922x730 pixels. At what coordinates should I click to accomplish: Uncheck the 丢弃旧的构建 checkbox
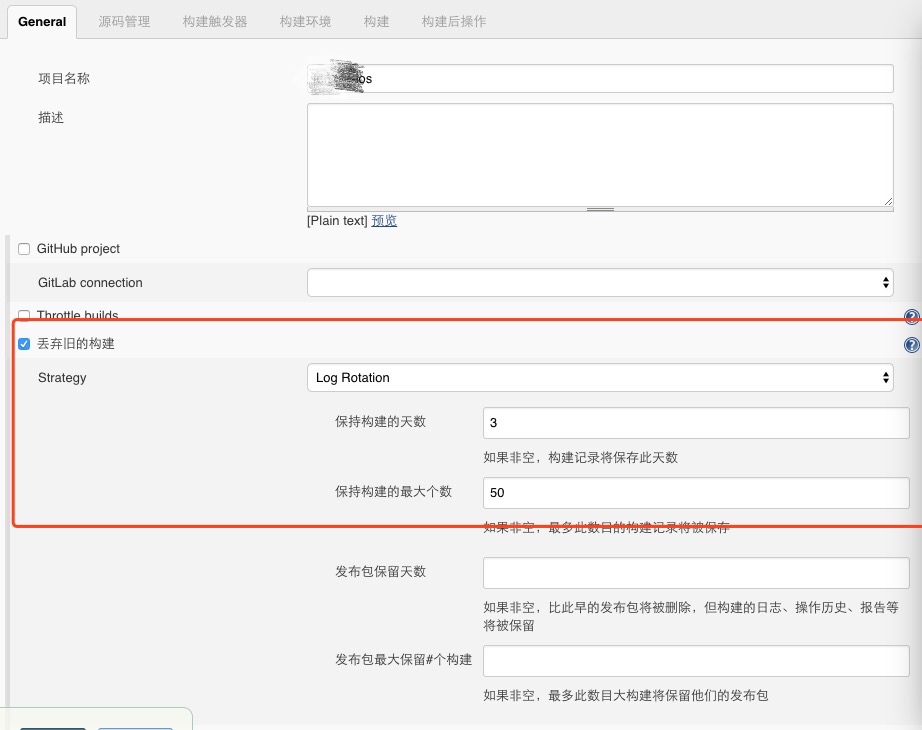coord(24,344)
